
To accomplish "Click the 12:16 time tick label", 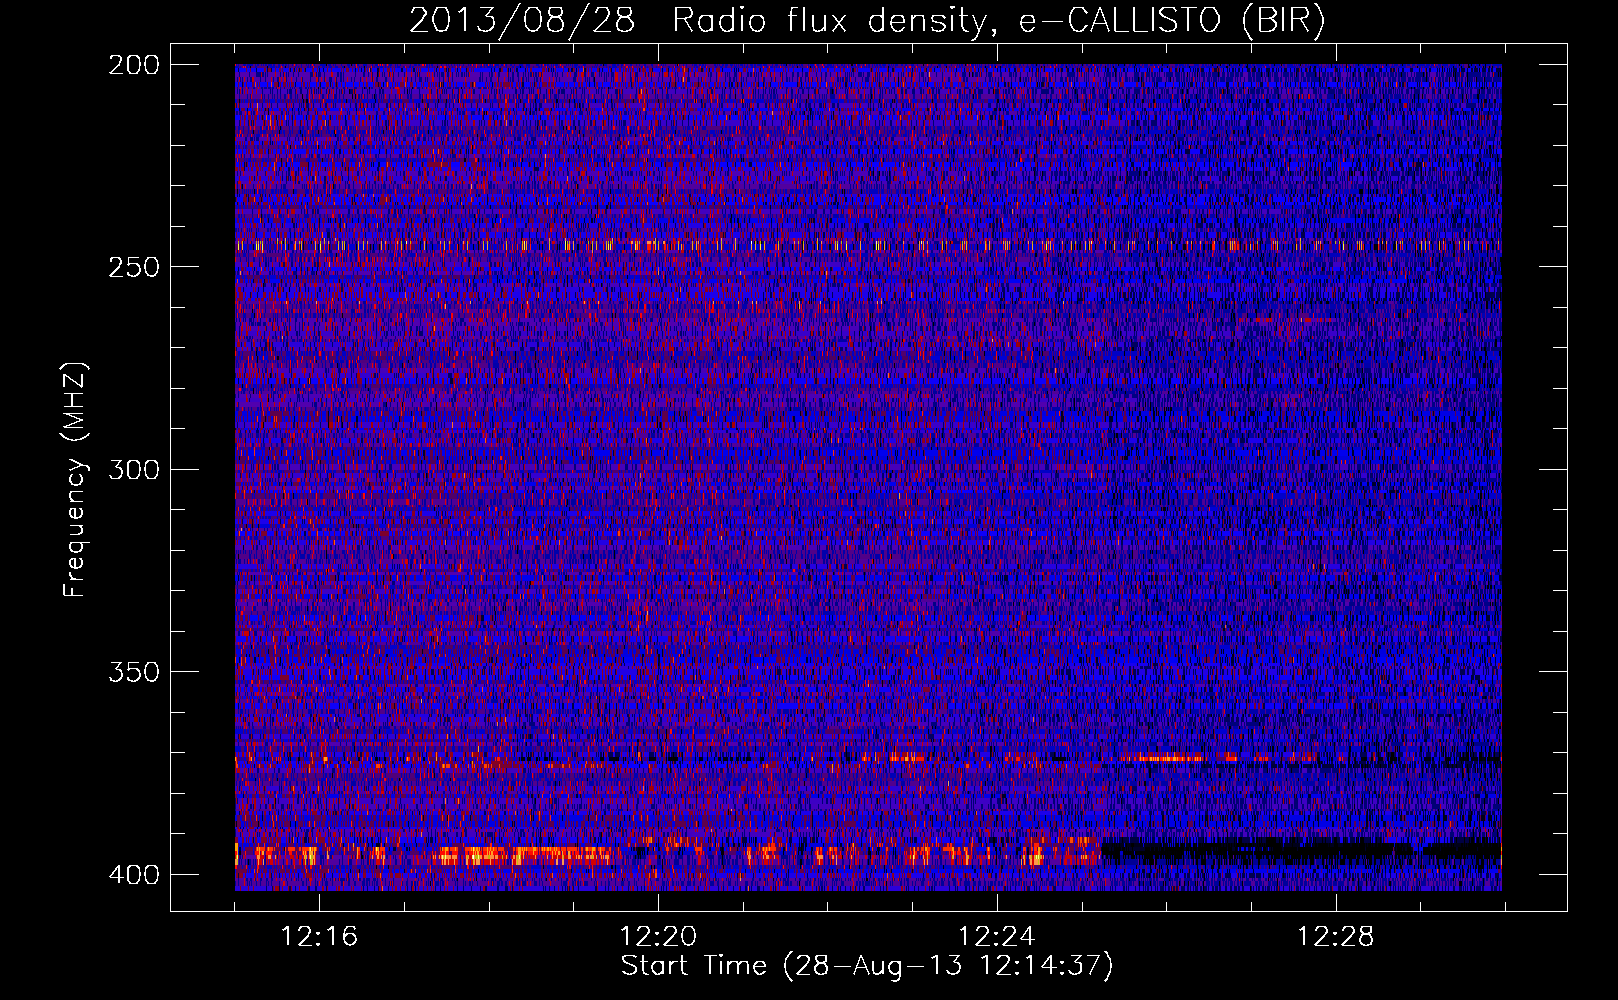I will (319, 937).
